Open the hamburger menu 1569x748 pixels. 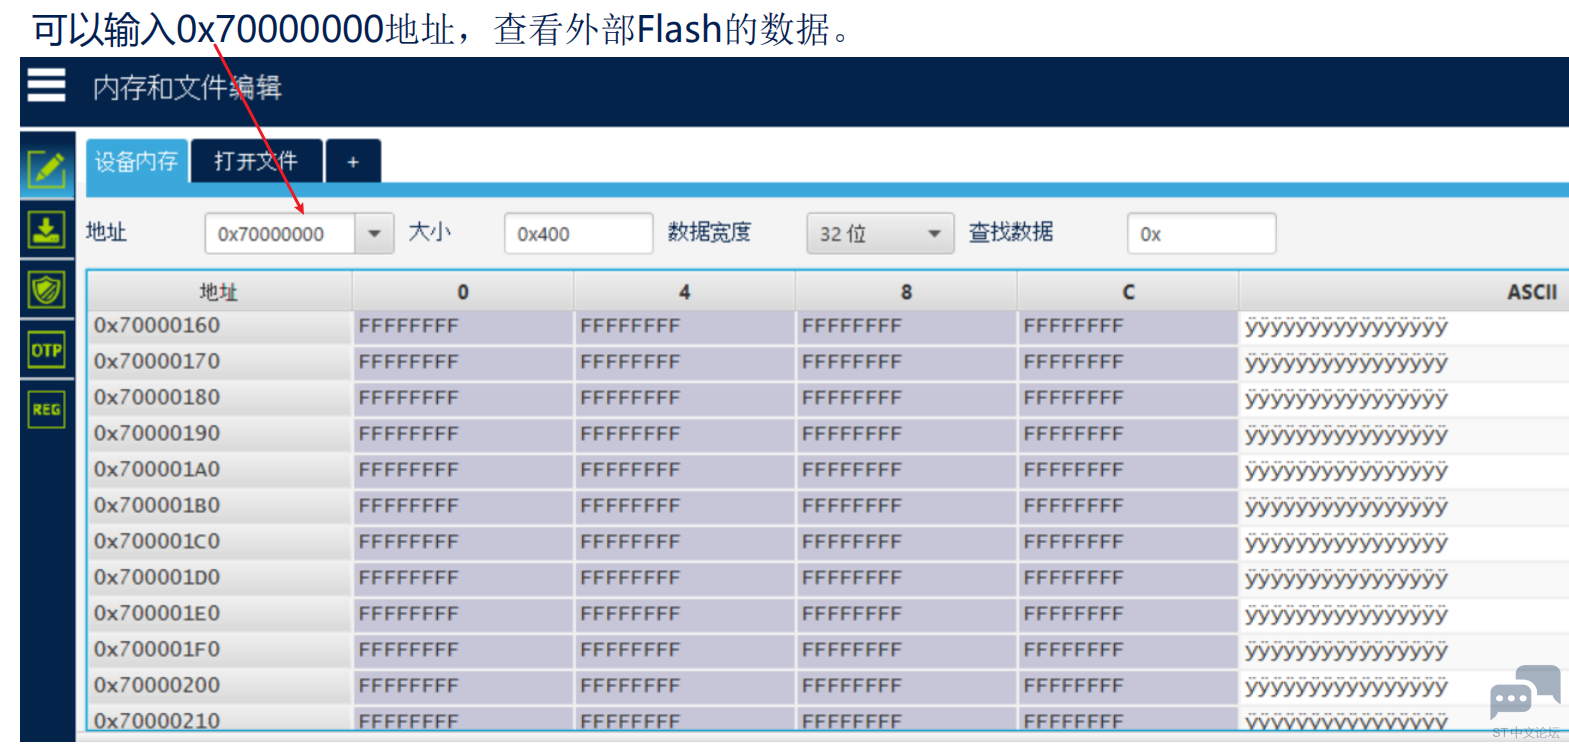pos(46,86)
